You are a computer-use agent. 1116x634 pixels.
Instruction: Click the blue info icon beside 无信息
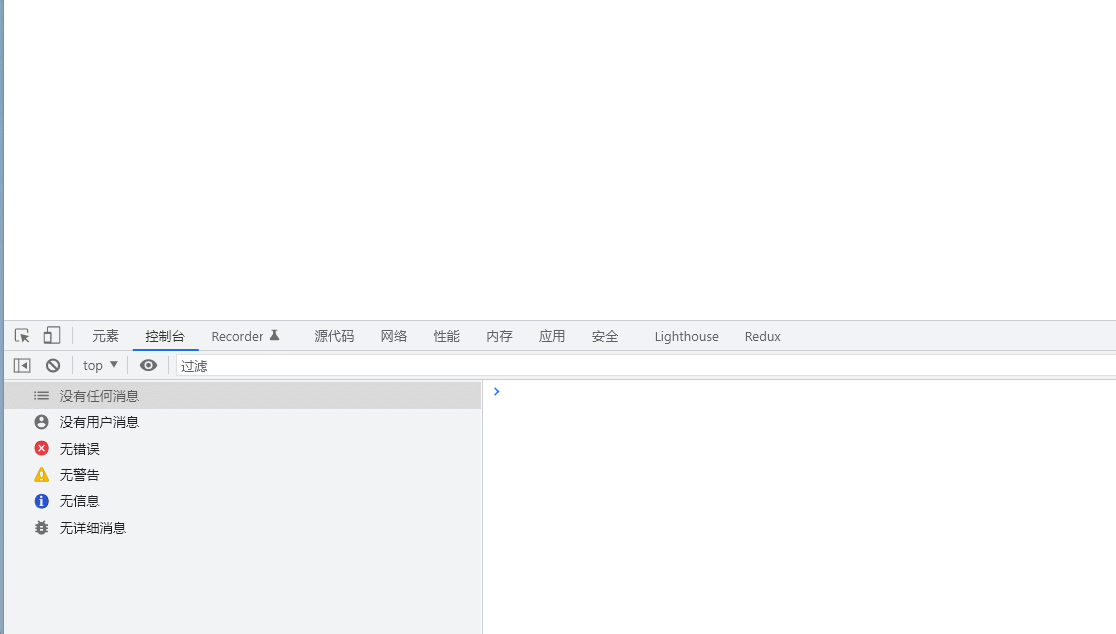[x=42, y=501]
